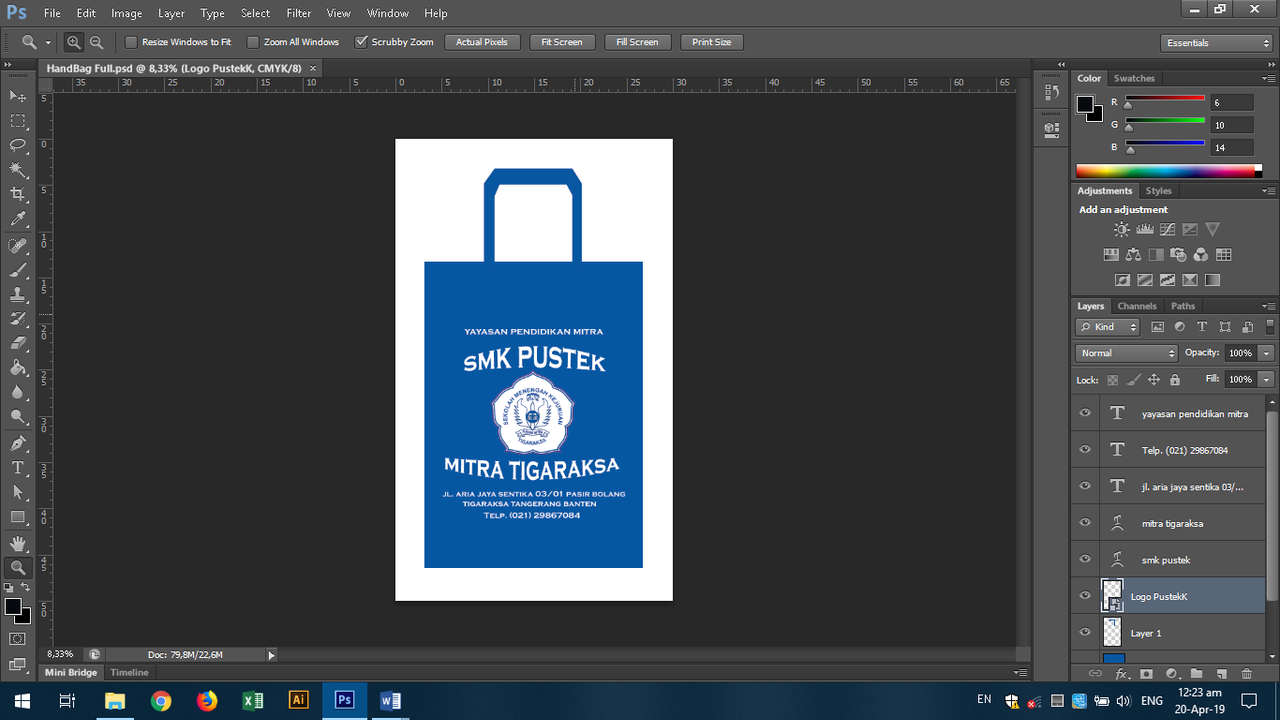Open the File menu
This screenshot has height=720, width=1280.
tap(52, 13)
